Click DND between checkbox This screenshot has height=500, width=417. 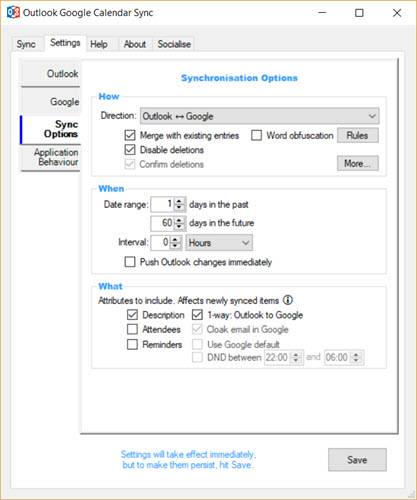click(x=197, y=357)
